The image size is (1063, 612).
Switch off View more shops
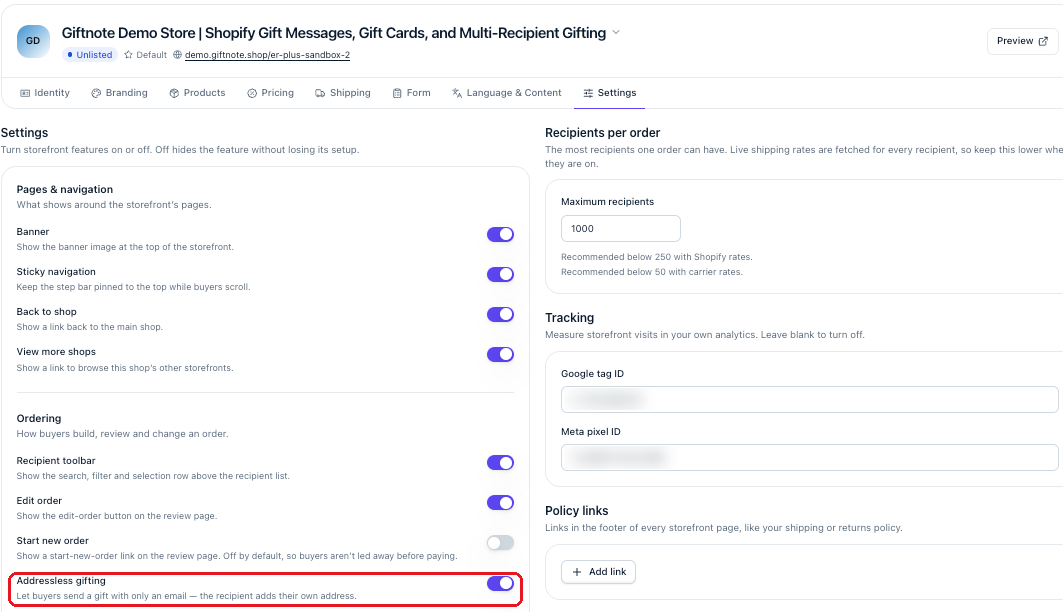pos(500,354)
